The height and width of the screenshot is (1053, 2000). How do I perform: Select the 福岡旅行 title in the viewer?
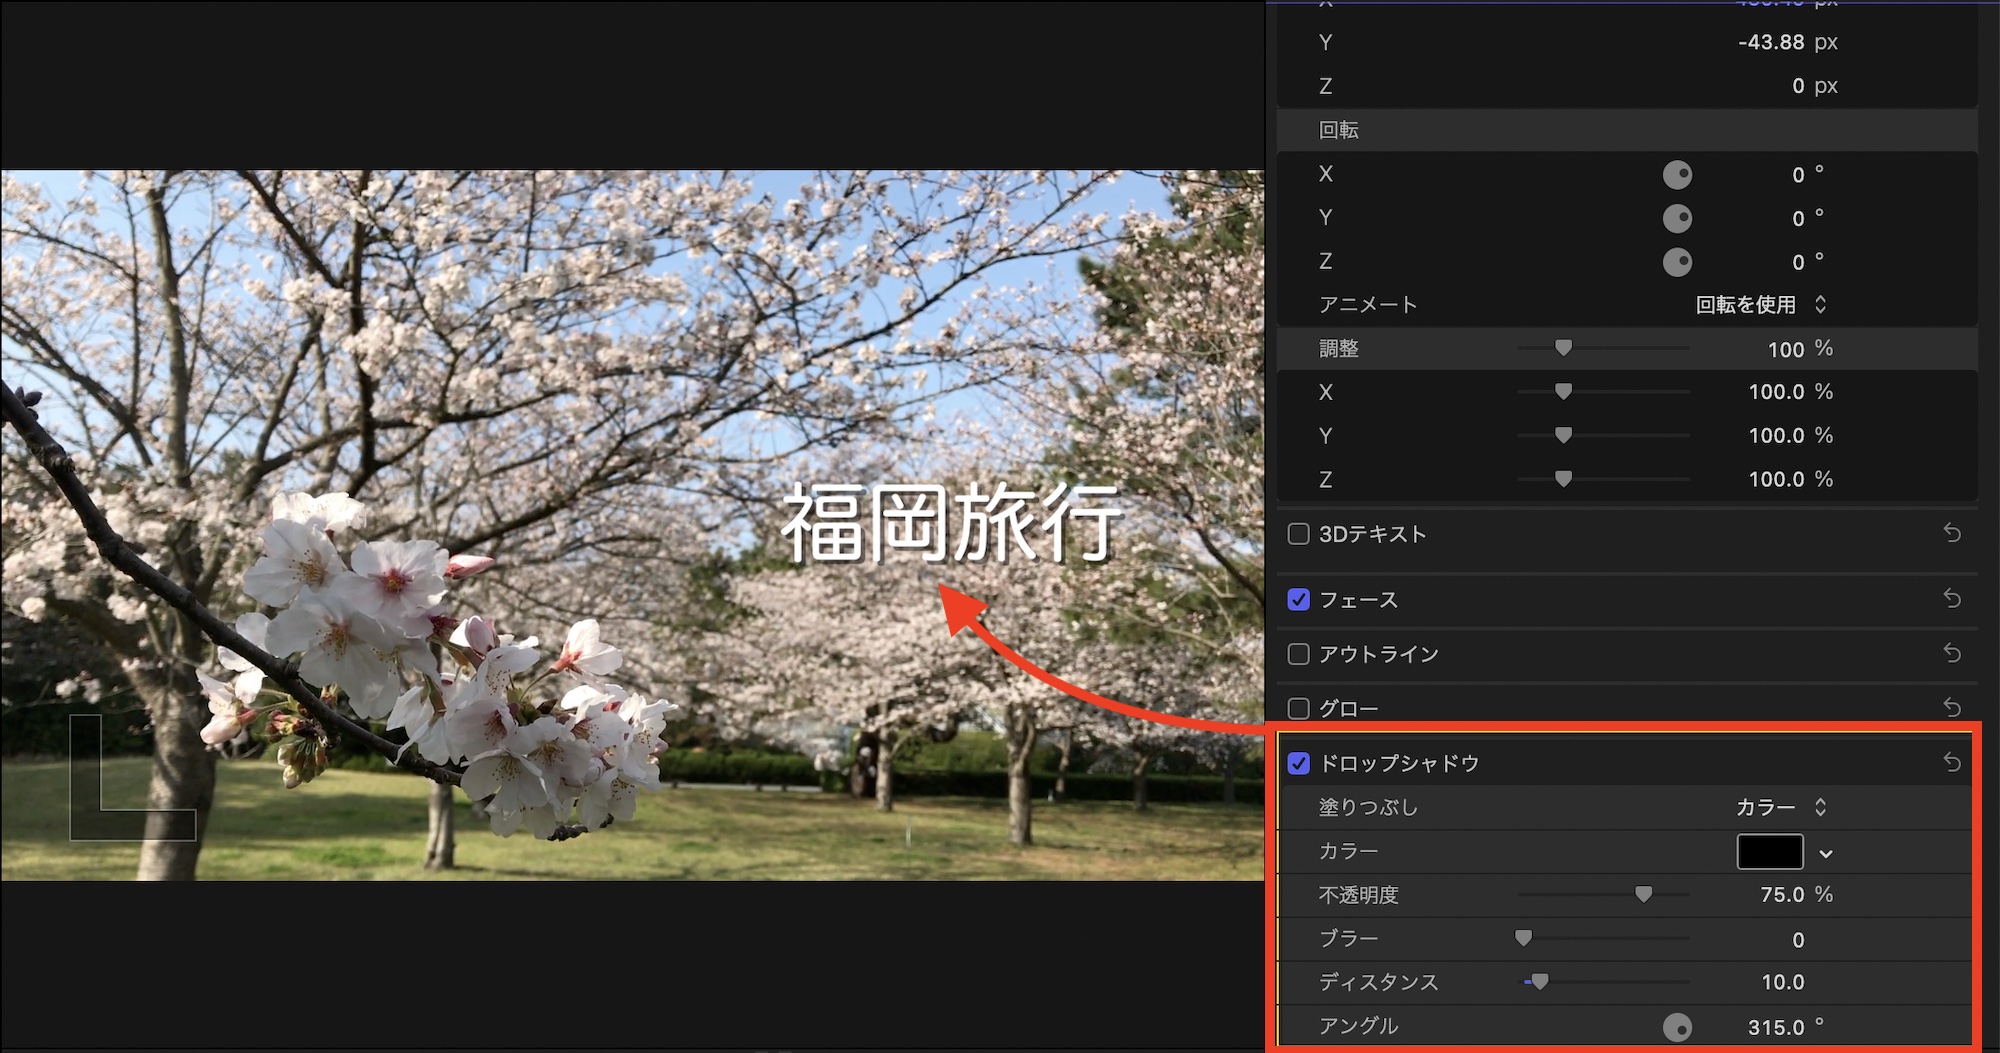click(951, 522)
